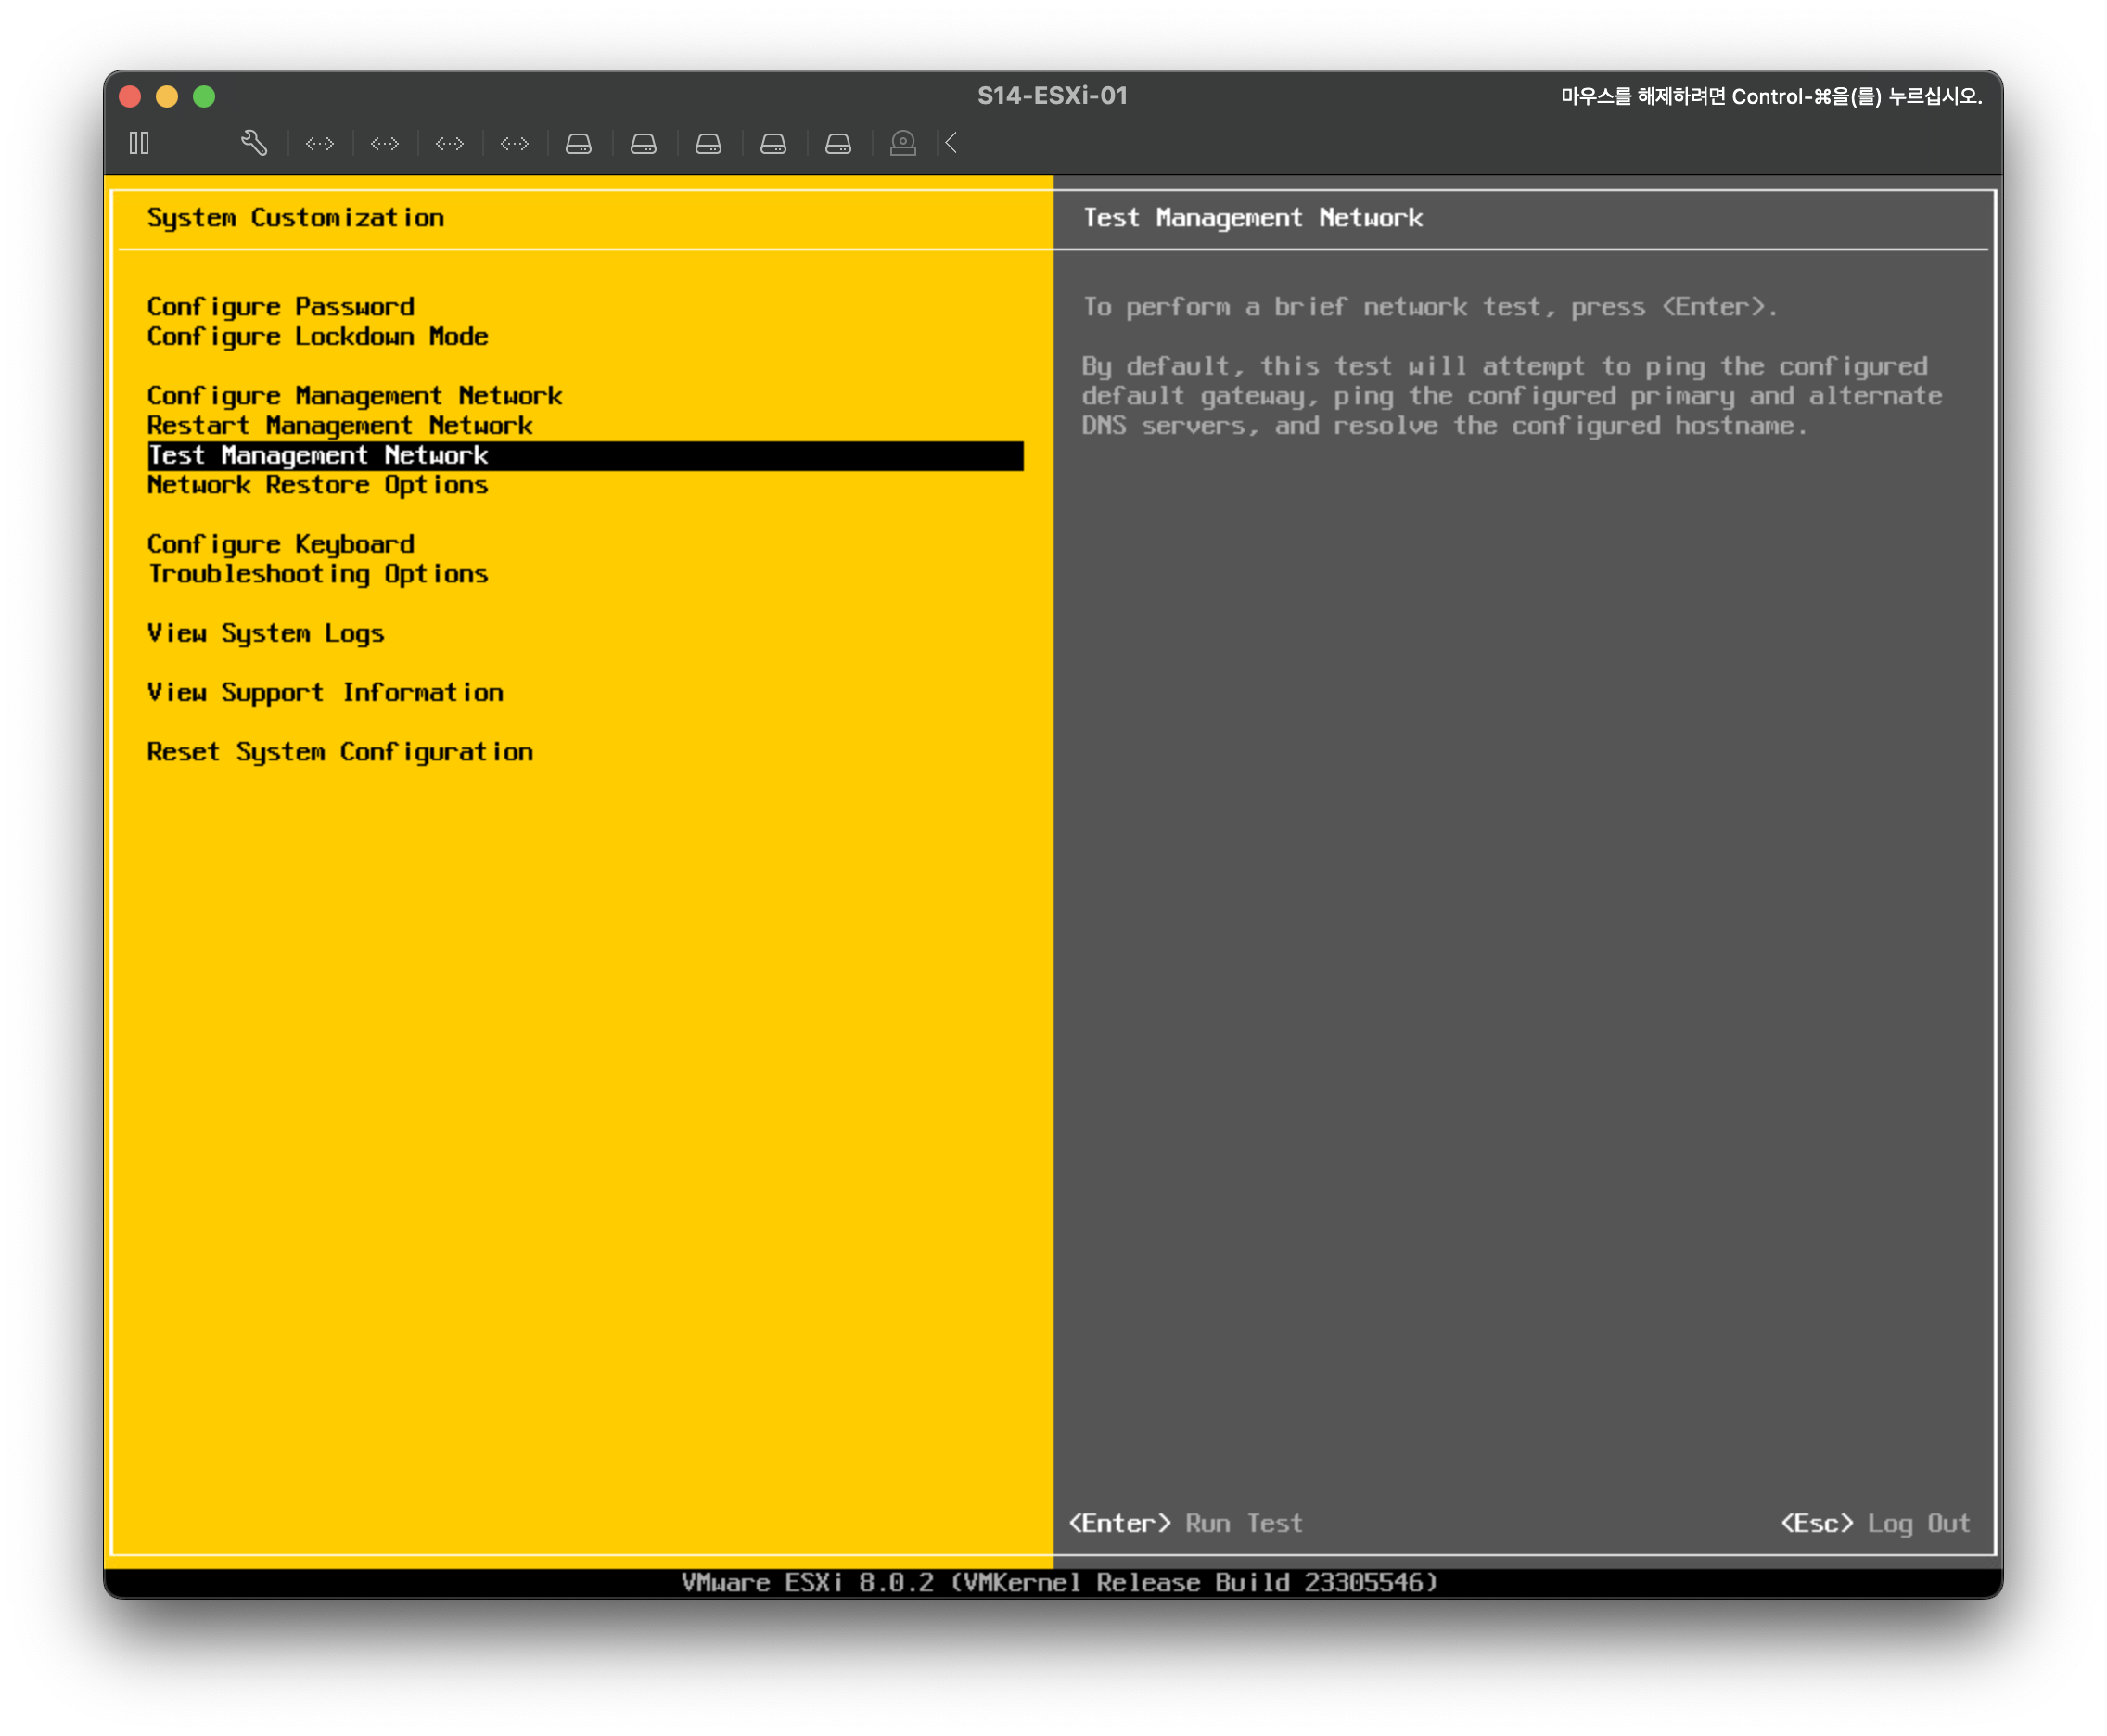Click the third hard disk icon
Screen dimensions: 2107x1736
coord(709,144)
